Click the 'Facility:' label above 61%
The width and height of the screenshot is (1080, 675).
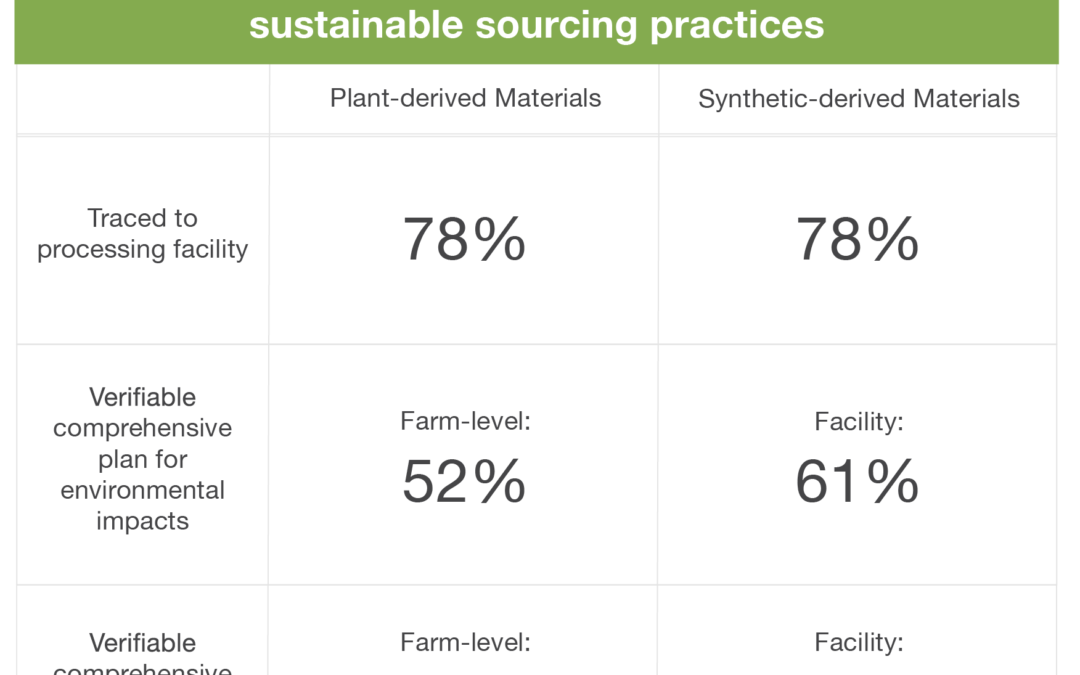click(x=858, y=421)
